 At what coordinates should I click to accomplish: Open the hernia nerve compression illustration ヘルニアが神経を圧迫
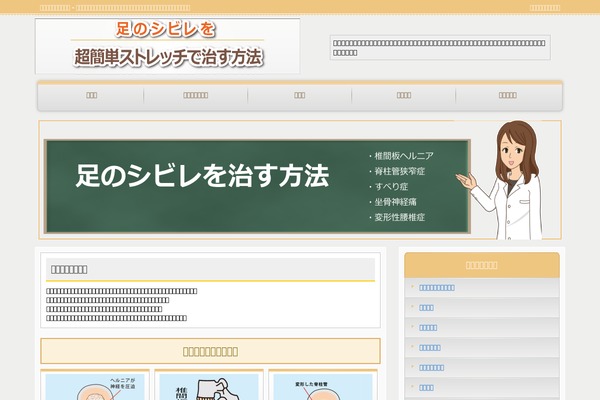coord(95,387)
